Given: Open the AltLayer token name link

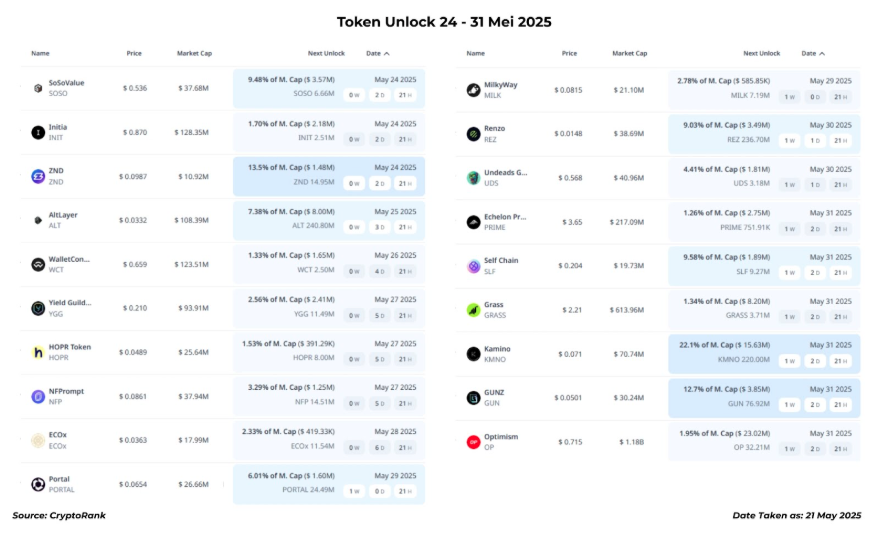Looking at the screenshot, I should 63,215.
